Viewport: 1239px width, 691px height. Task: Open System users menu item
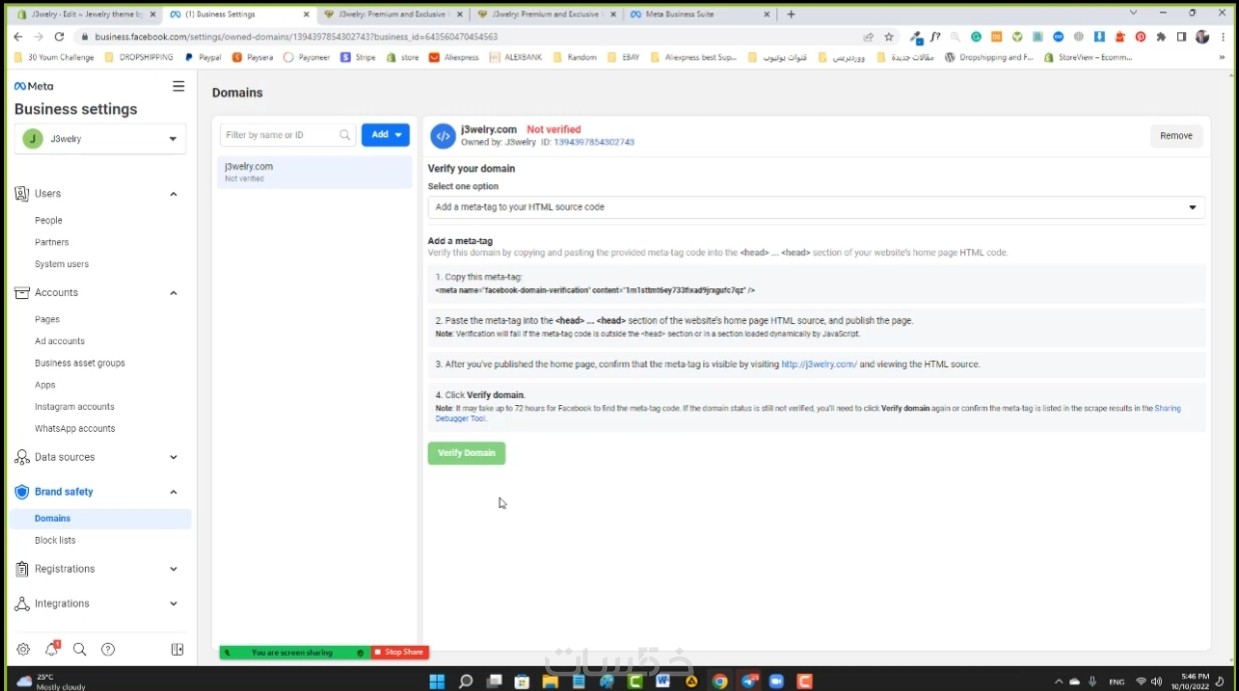pos(62,264)
